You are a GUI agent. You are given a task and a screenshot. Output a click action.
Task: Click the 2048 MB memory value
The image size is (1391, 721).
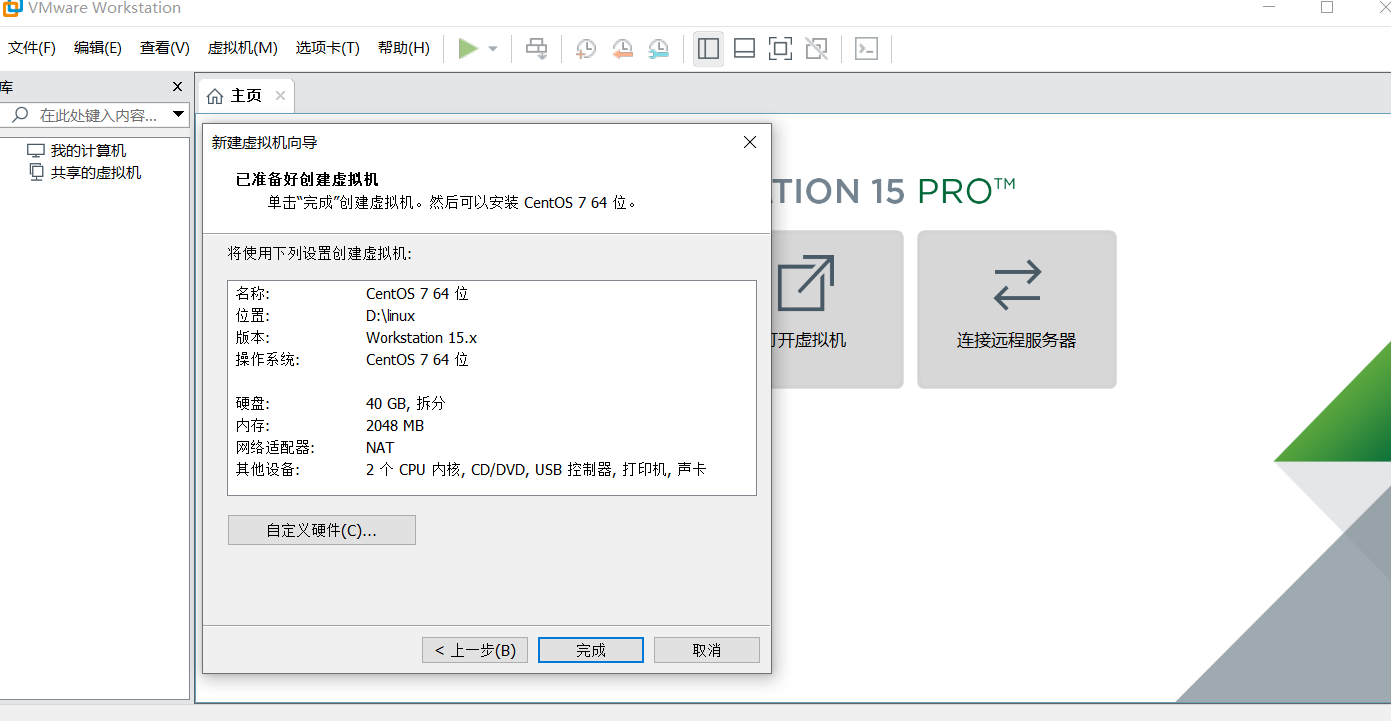pyautogui.click(x=395, y=426)
